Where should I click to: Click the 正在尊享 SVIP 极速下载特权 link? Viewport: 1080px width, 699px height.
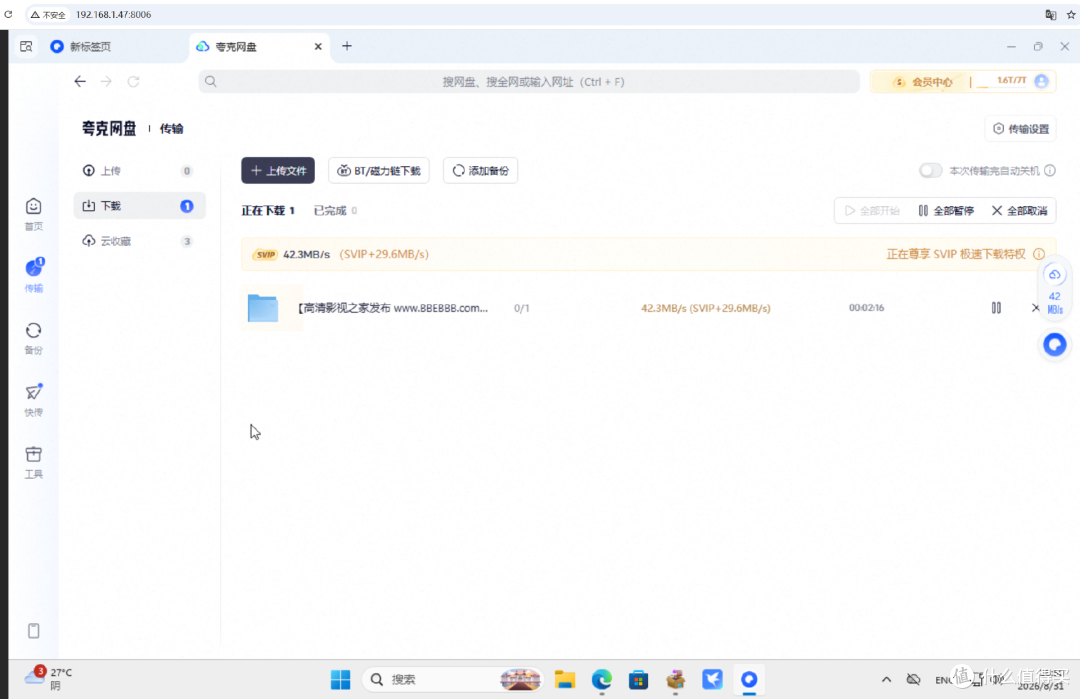pos(956,254)
